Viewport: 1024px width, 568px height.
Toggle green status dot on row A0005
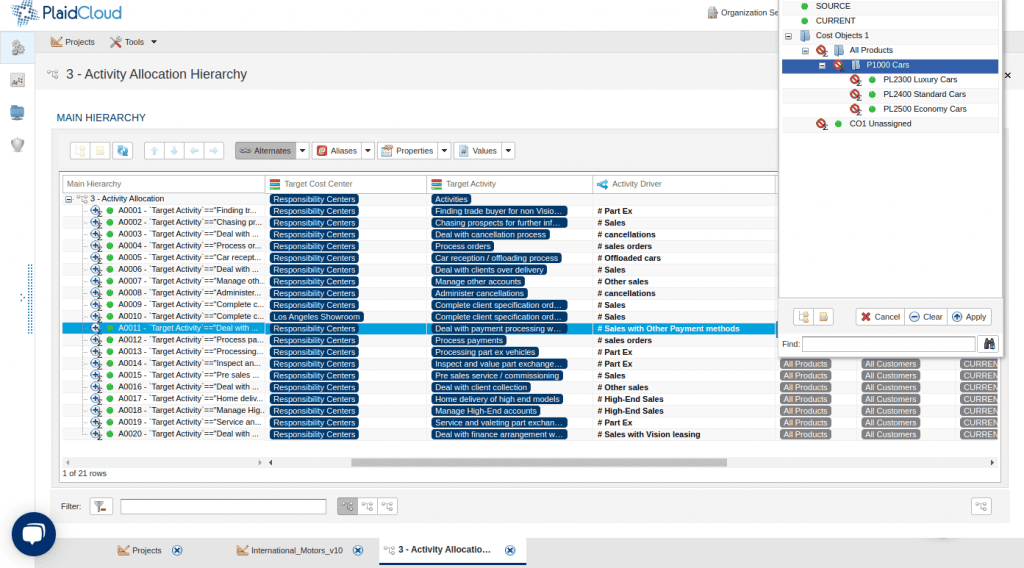coord(110,258)
